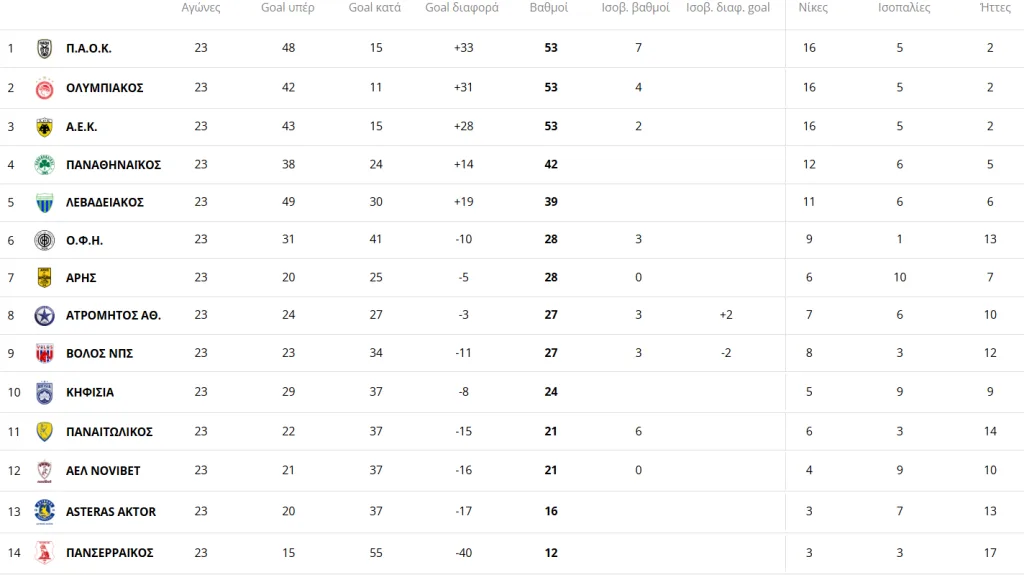Click the Π.Α.Ο.Κ. team crest icon
Screen dimensions: 1024x575
[44, 48]
